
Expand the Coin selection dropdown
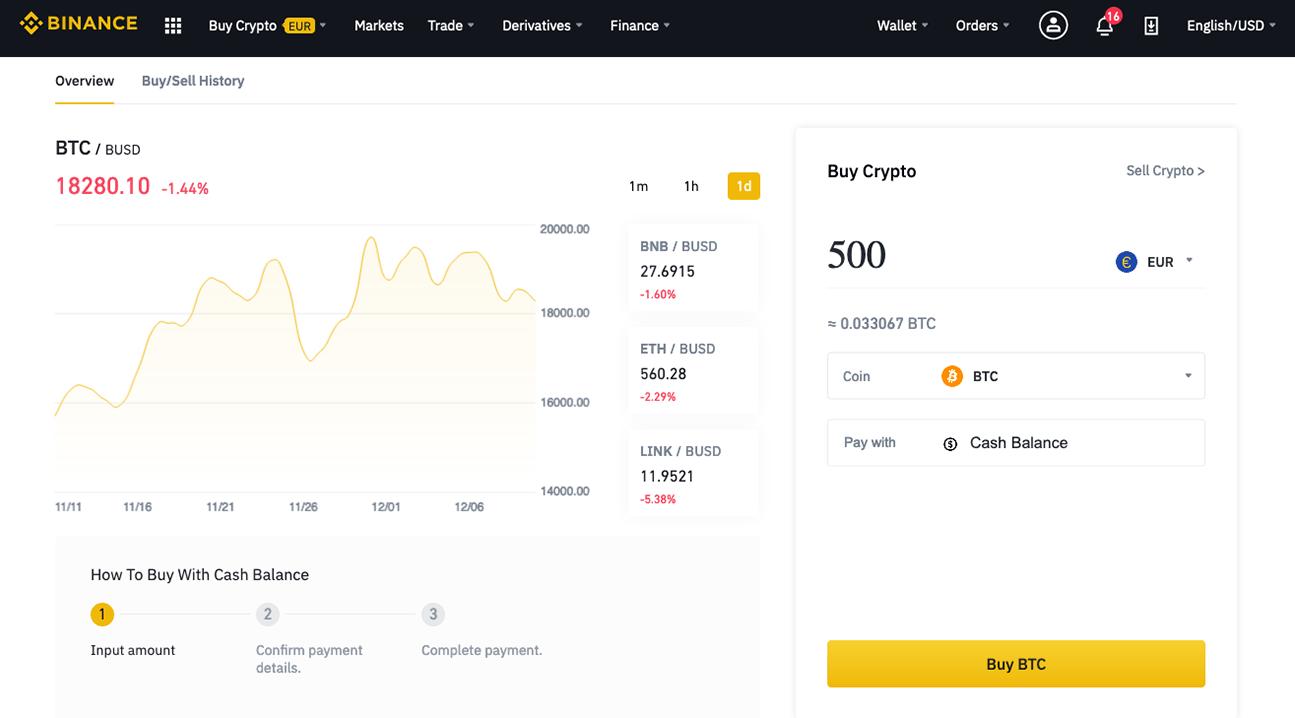click(x=1187, y=375)
